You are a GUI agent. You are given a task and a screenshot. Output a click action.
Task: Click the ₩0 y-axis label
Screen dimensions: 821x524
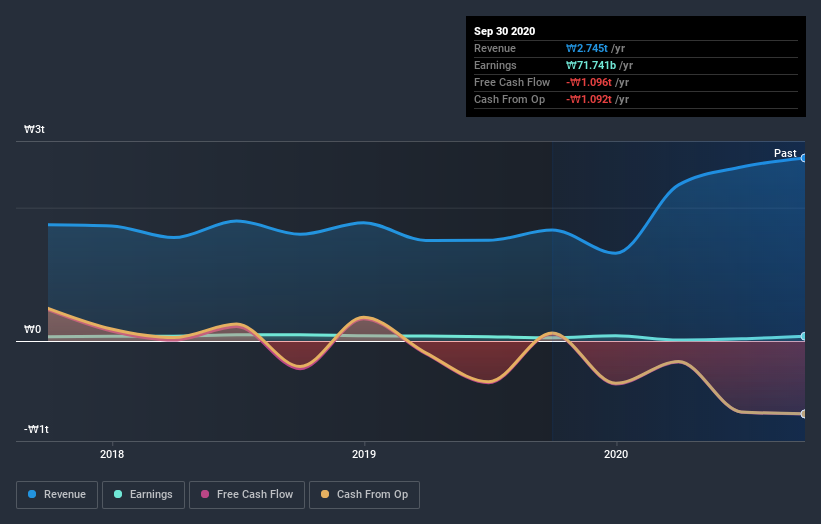pos(32,329)
